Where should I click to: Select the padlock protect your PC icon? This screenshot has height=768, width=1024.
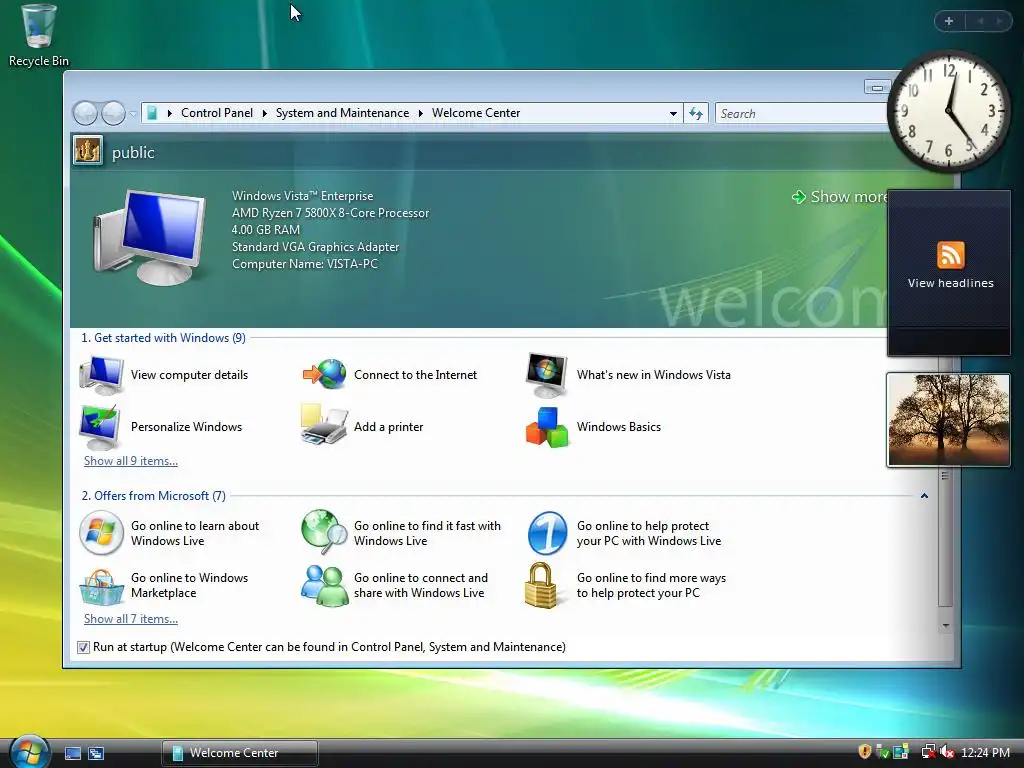(541, 586)
